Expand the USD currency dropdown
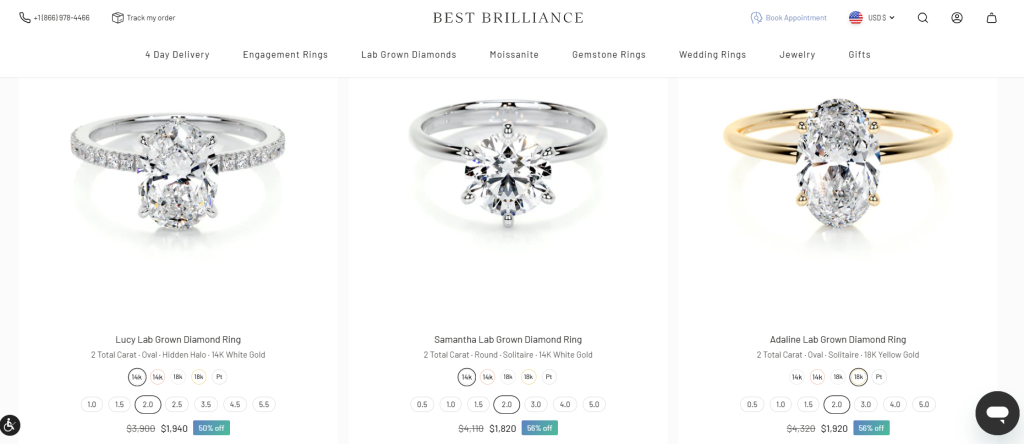The width and height of the screenshot is (1024, 444). [x=872, y=18]
